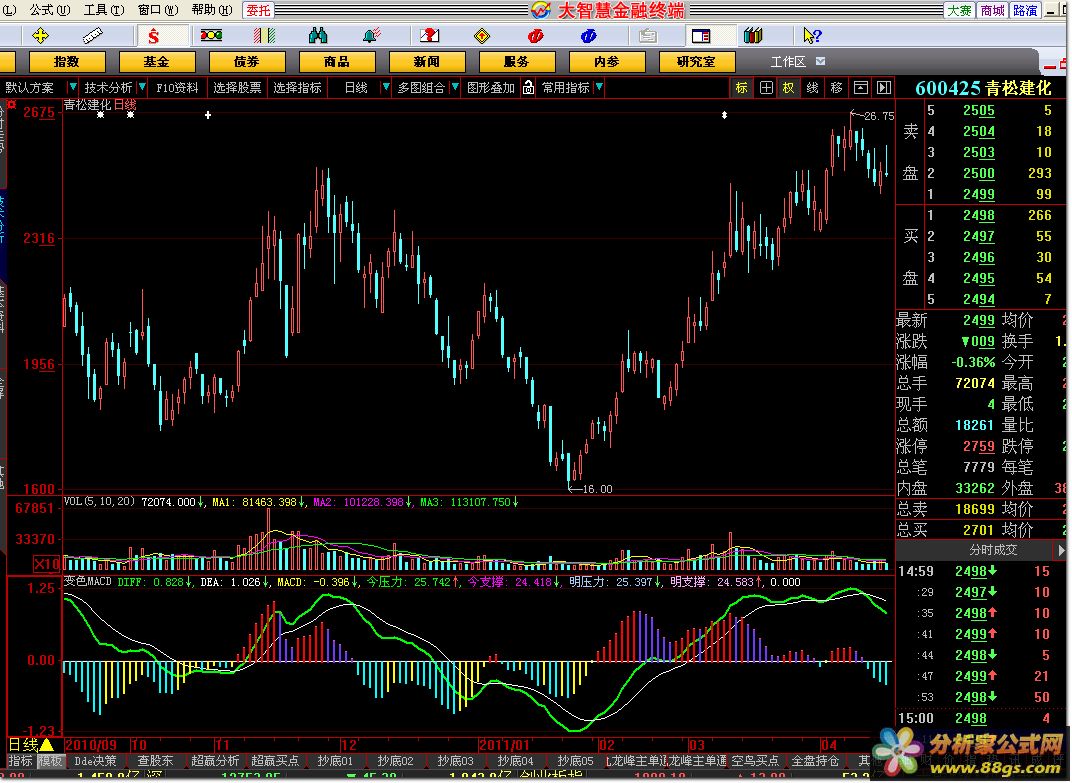
Task: Click the 移 move chart icon
Action: click(836, 88)
